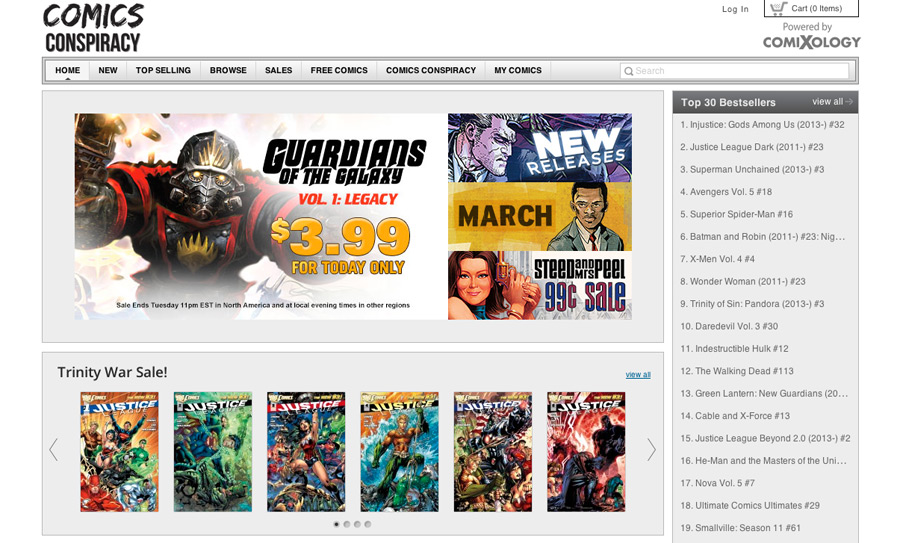900x543 pixels.
Task: Click the Comics Conspiracy logo
Action: (93, 28)
